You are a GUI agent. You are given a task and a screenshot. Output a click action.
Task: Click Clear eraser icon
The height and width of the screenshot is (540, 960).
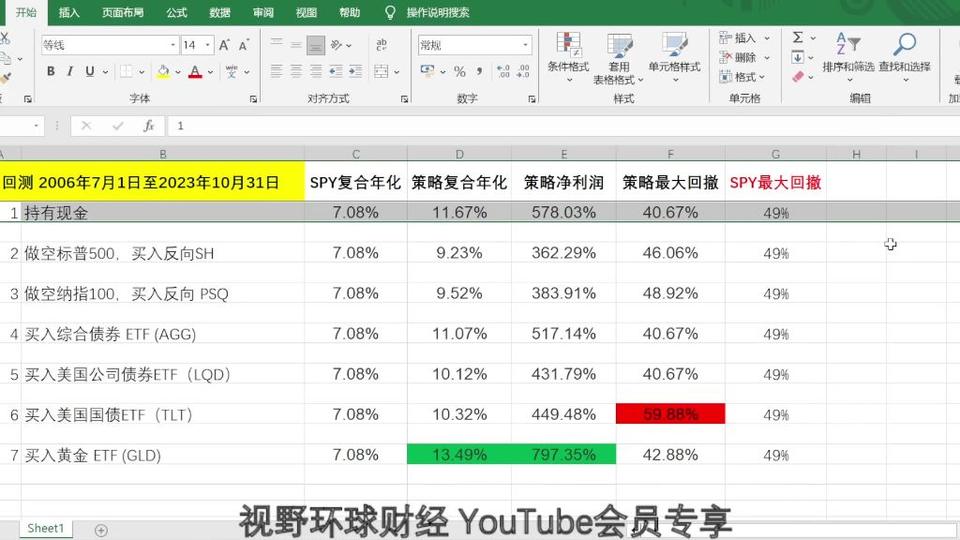798,77
